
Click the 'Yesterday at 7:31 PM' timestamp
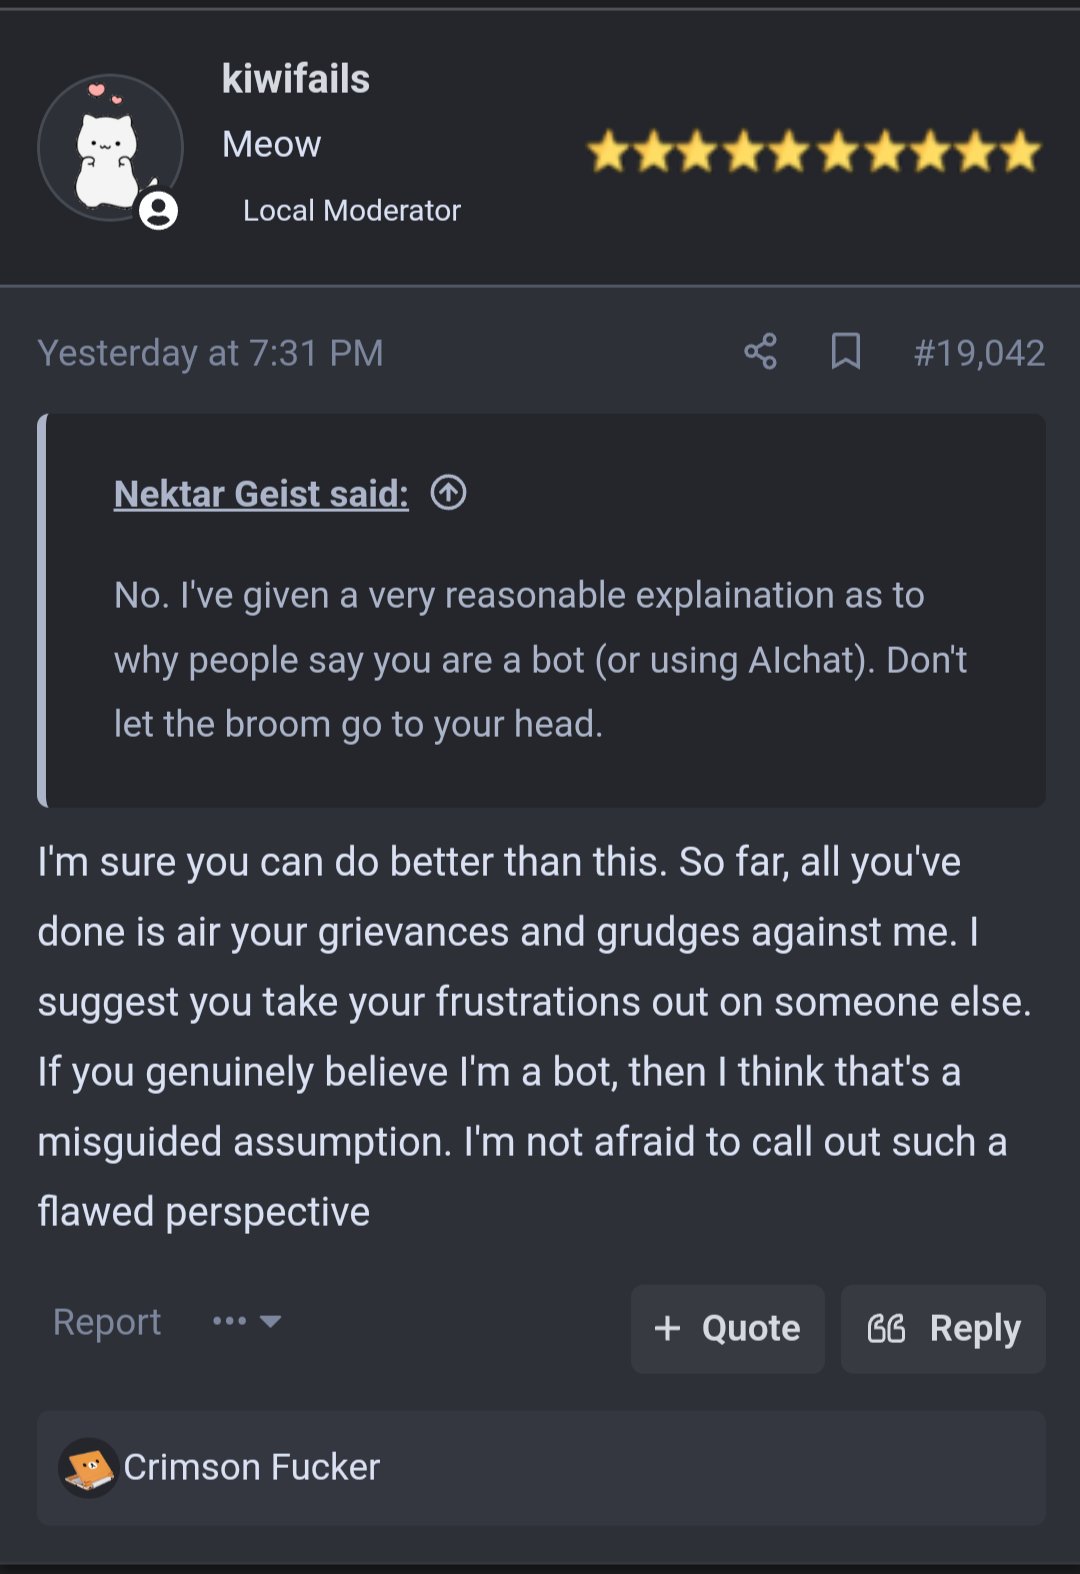point(211,353)
